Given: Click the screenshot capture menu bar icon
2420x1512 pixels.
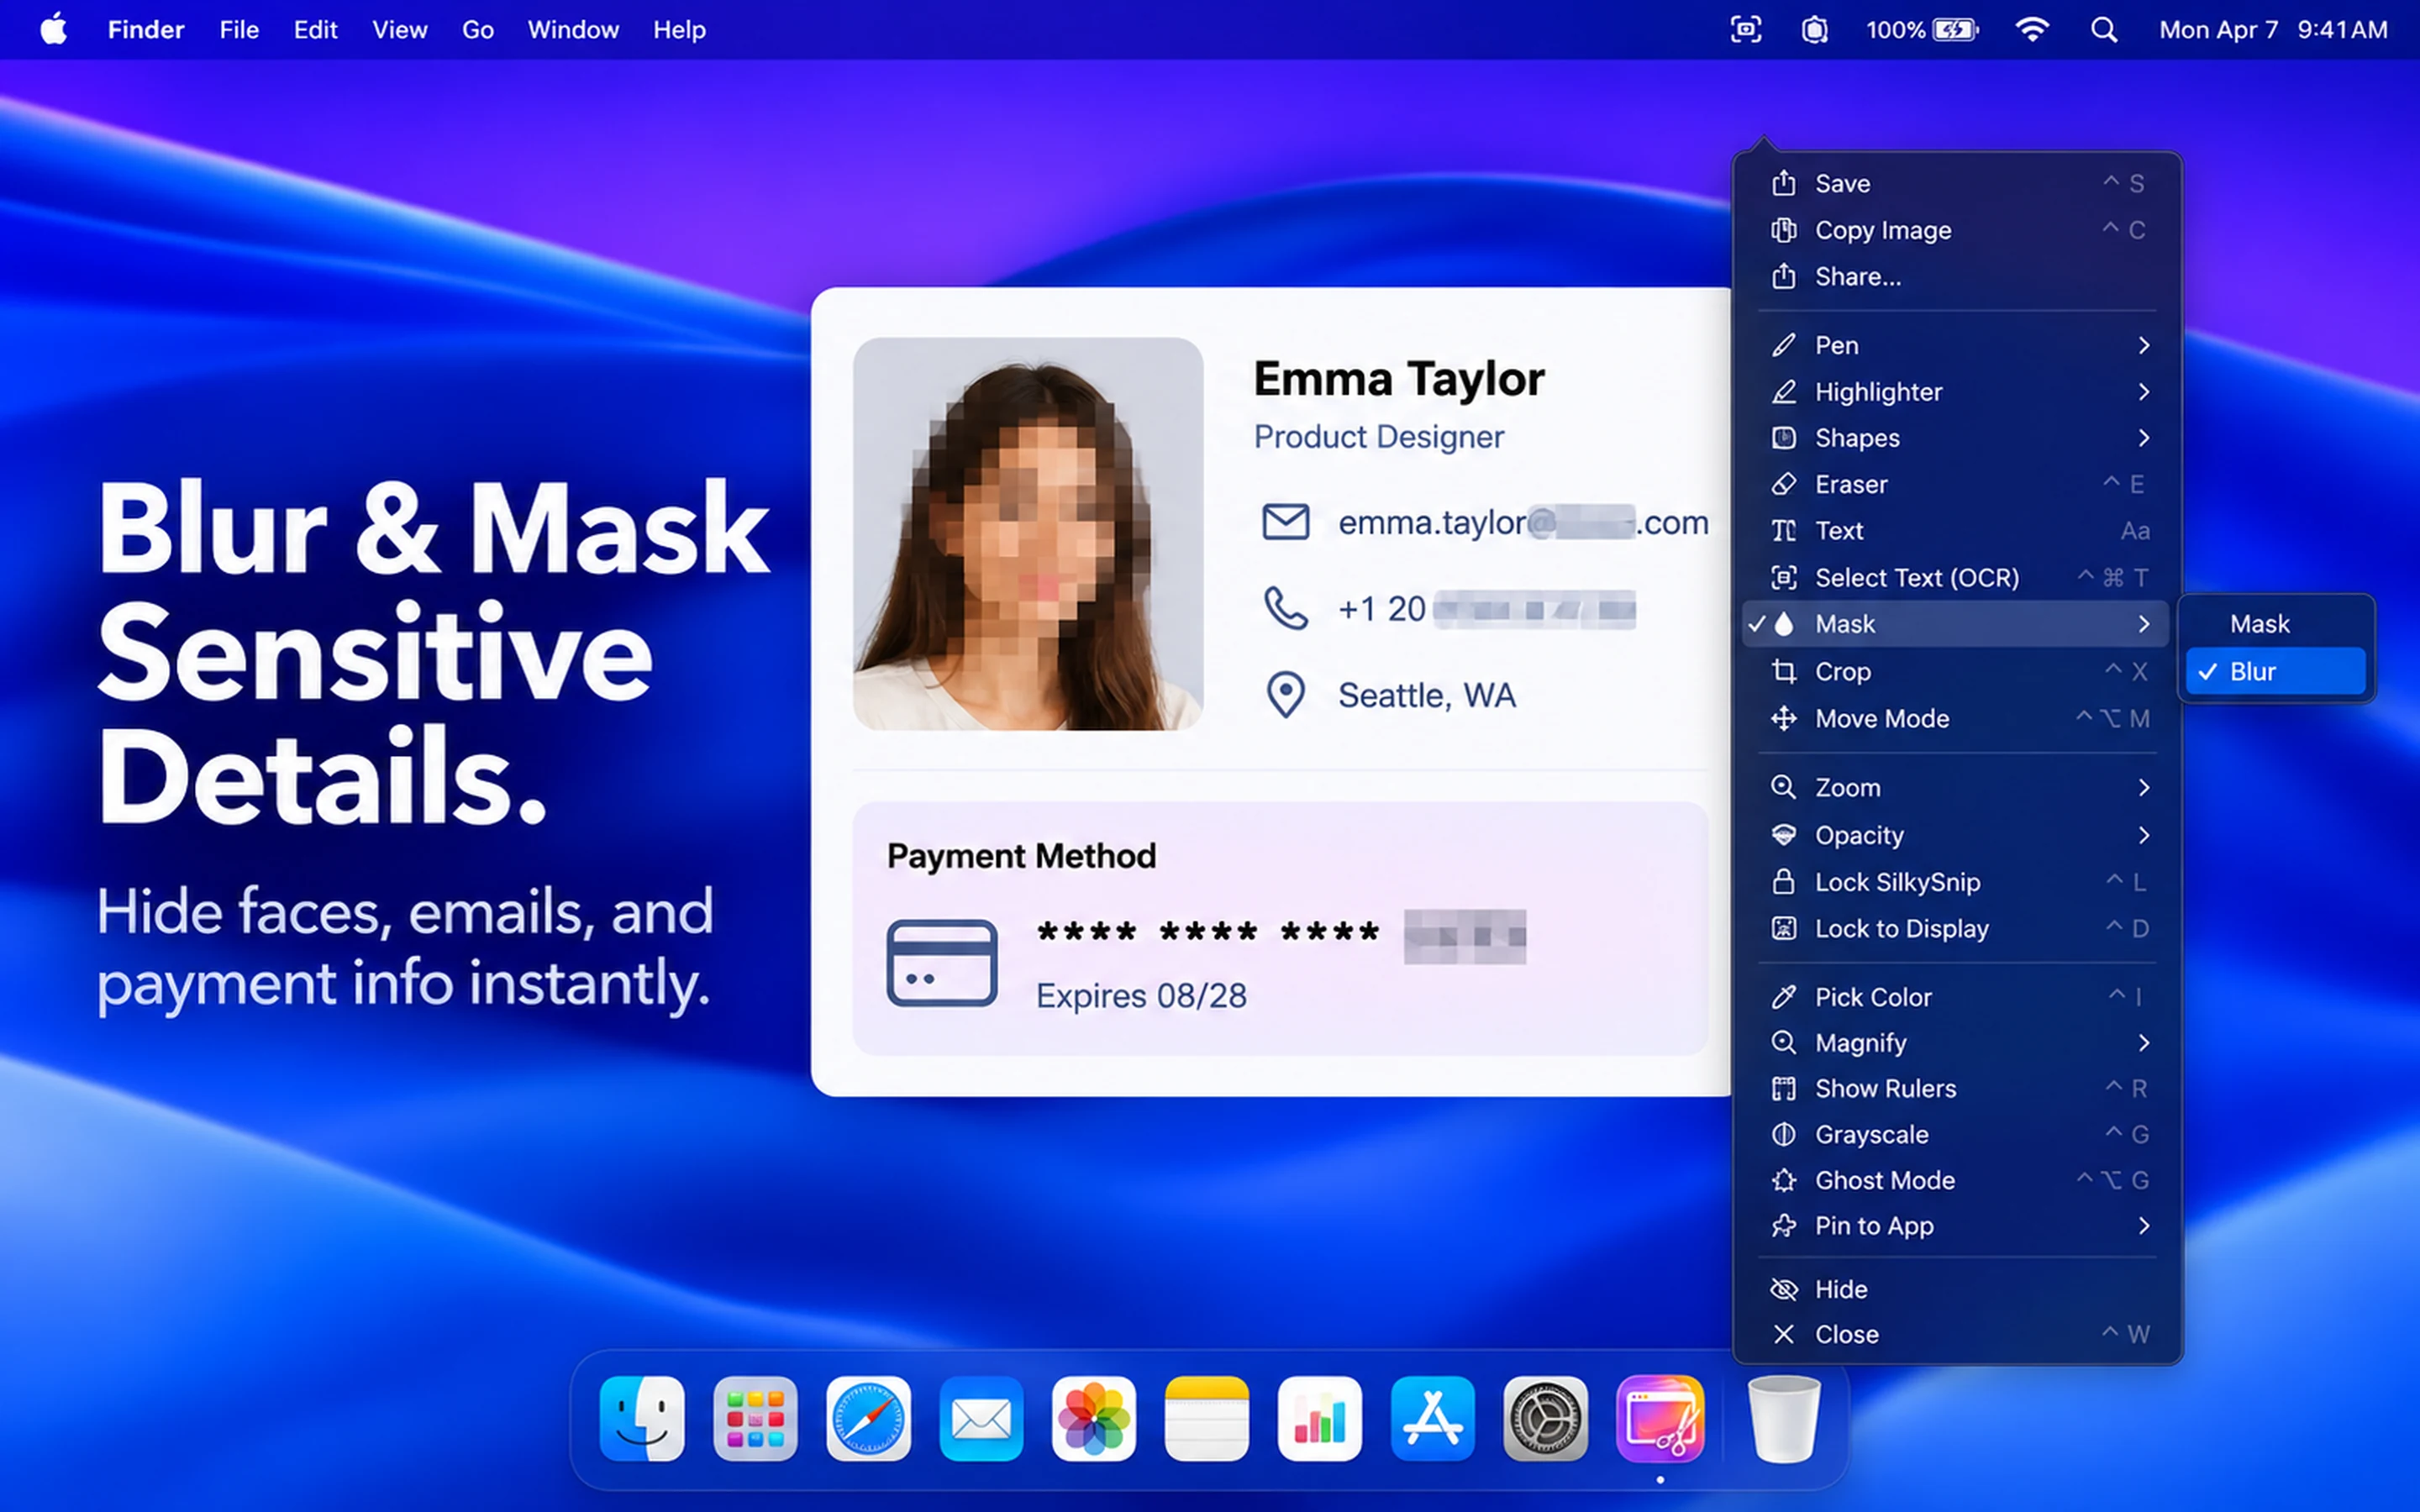Looking at the screenshot, I should tap(1745, 30).
